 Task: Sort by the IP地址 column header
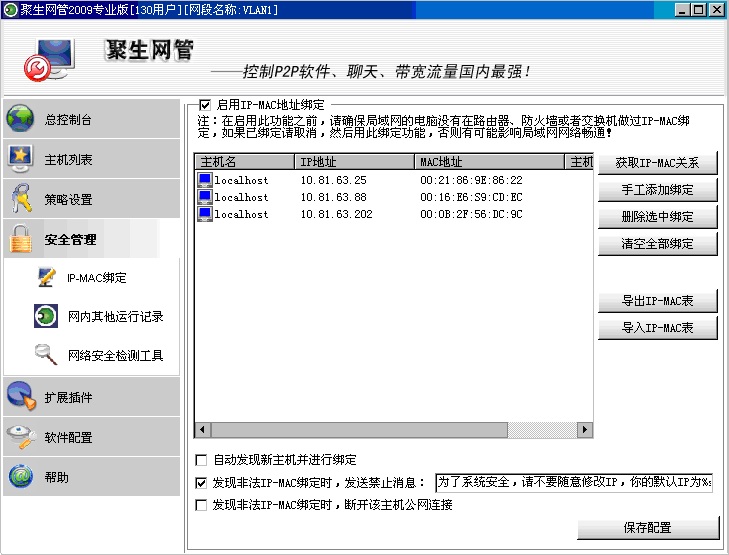point(354,162)
